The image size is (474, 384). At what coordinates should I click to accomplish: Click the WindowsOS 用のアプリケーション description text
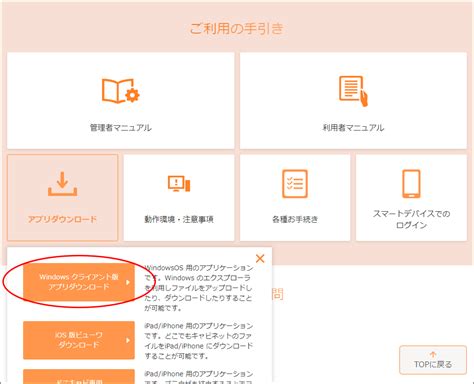(x=199, y=288)
